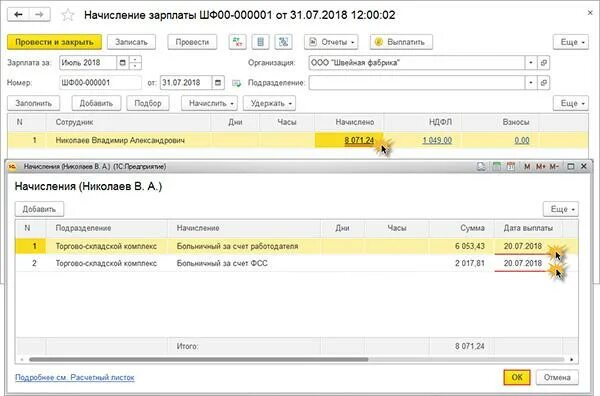Go back with the left arrow button
Image resolution: width=600 pixels, height=396 pixels.
click(x=18, y=15)
